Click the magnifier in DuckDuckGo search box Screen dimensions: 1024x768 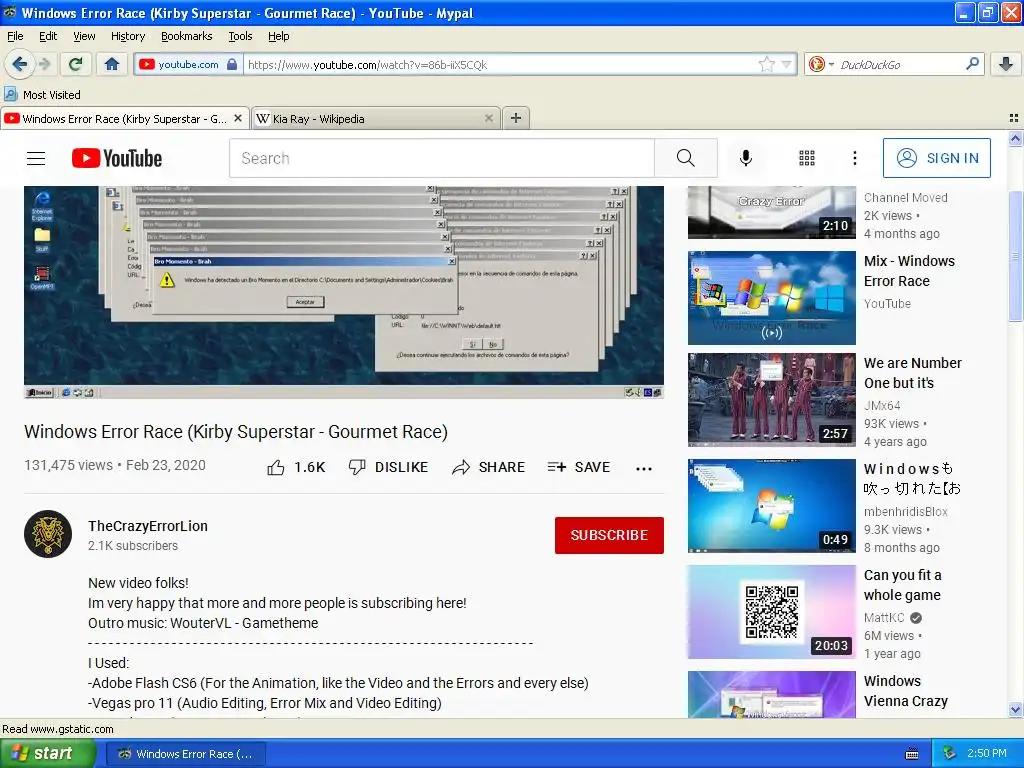click(972, 63)
